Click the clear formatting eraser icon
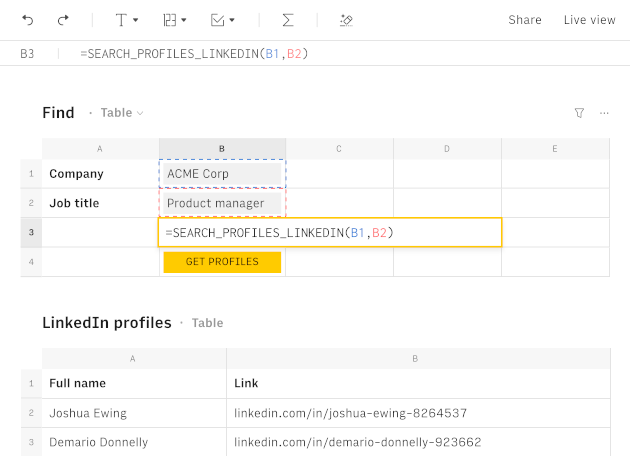 point(346,20)
